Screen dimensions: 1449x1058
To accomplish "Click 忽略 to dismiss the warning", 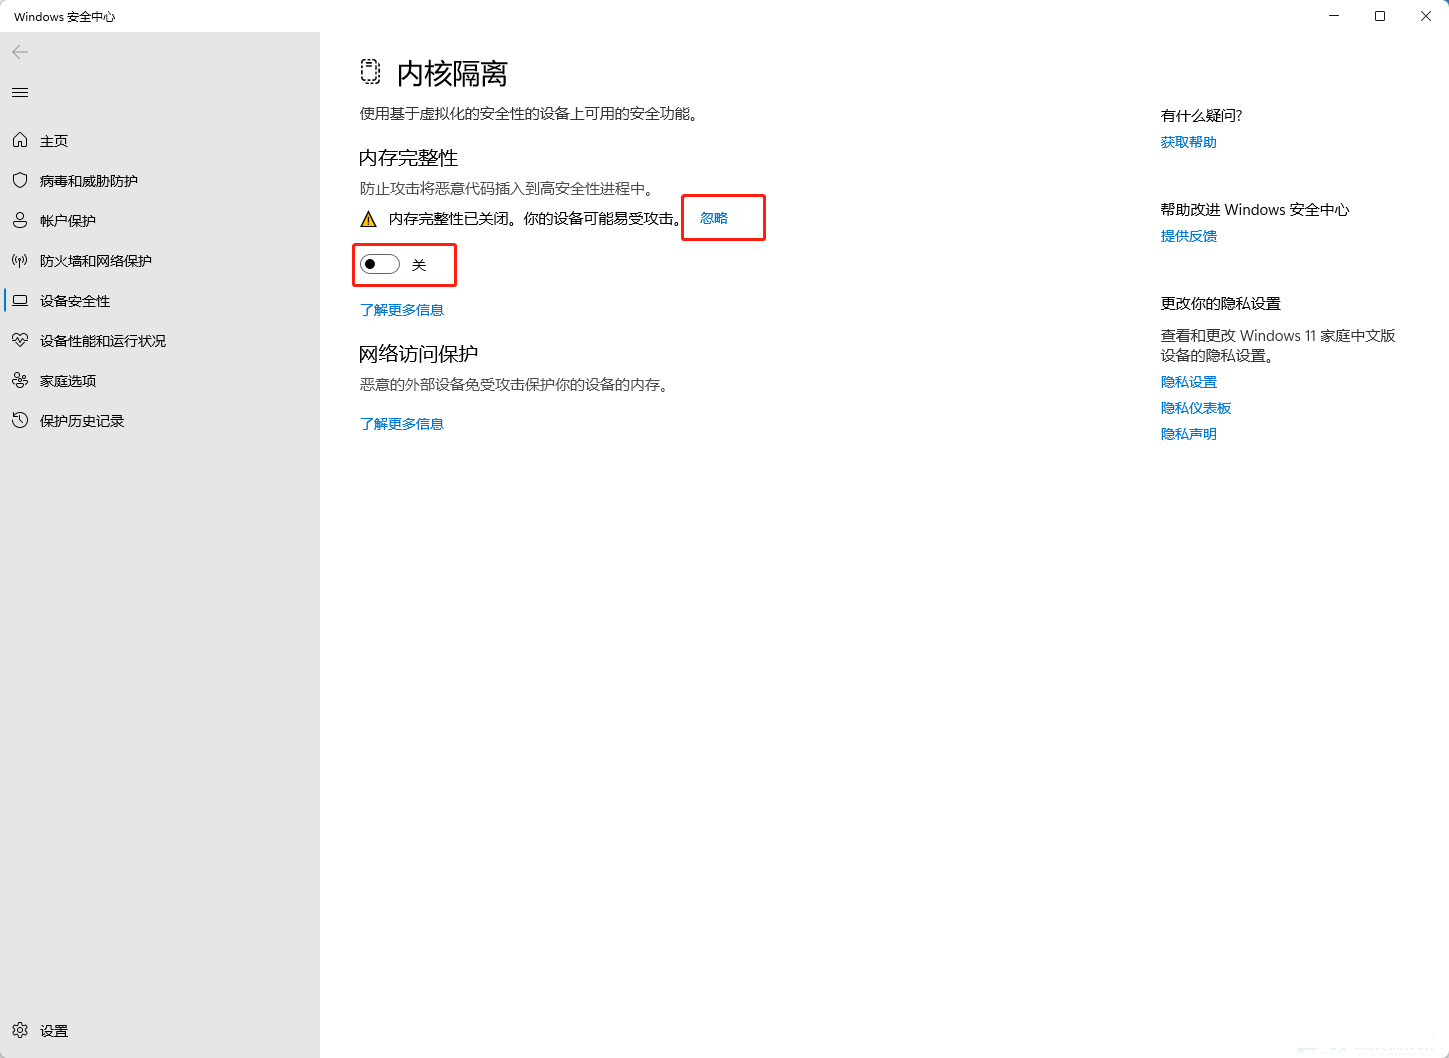I will tap(712, 217).
